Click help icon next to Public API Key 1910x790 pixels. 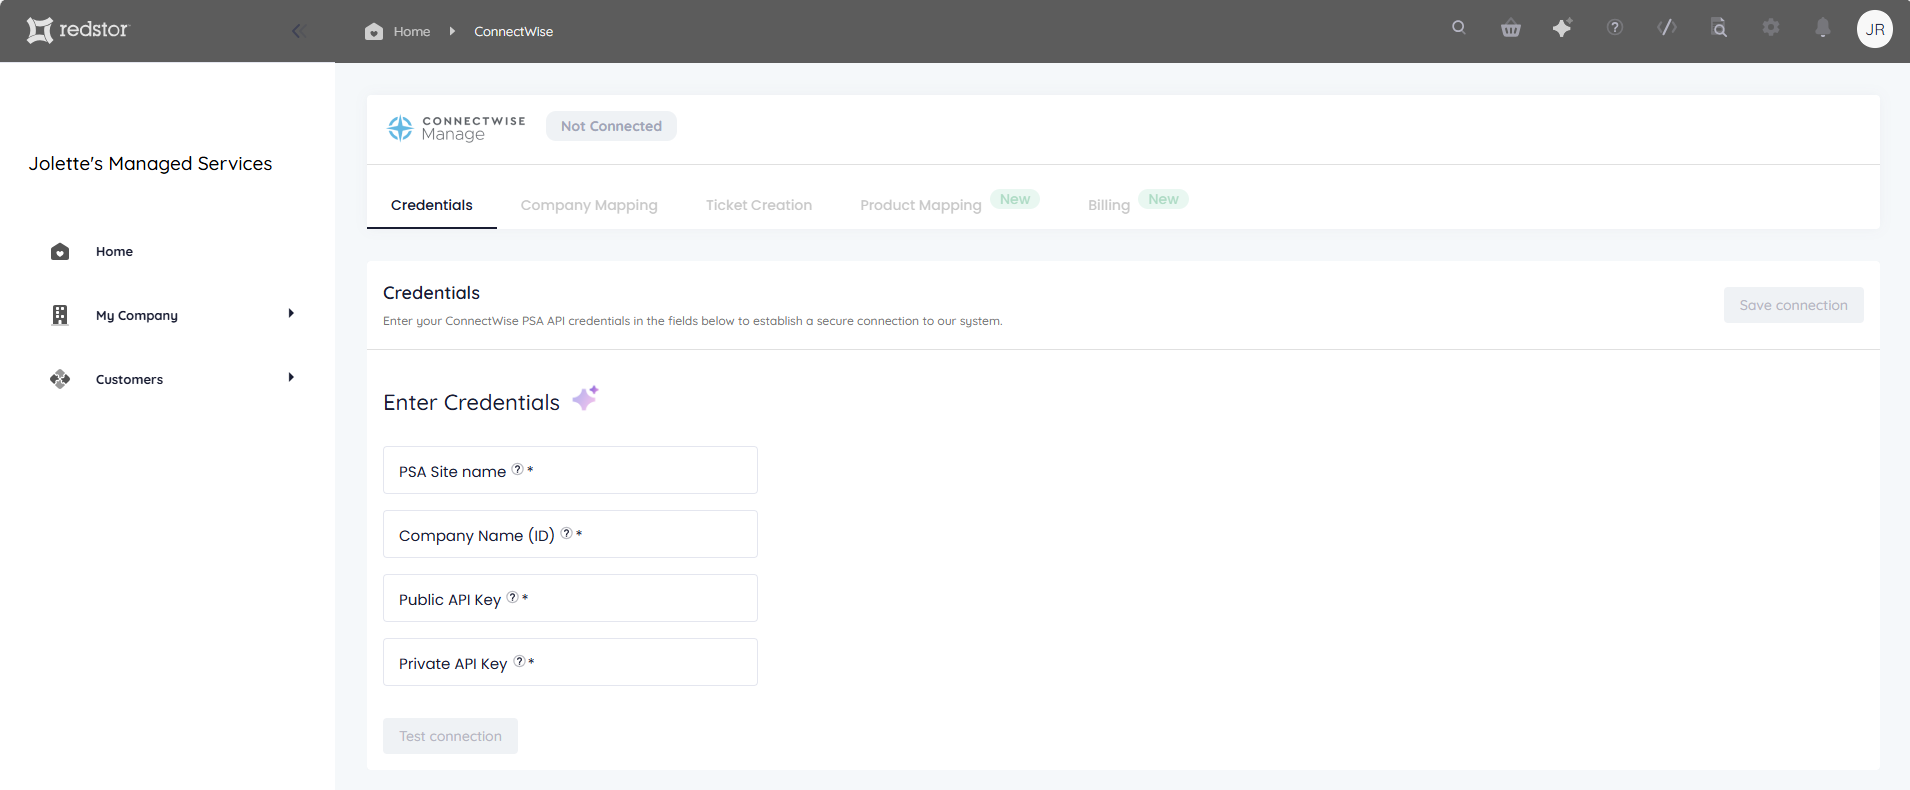click(x=512, y=597)
